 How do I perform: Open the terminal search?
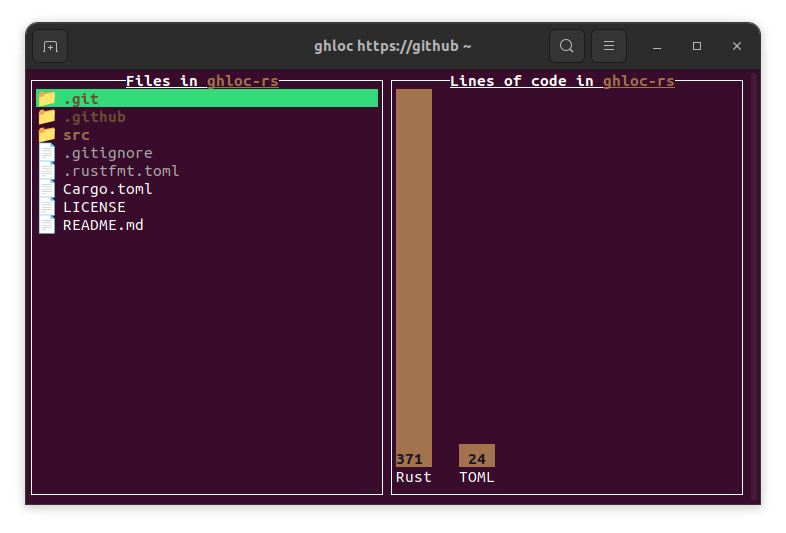coord(566,46)
